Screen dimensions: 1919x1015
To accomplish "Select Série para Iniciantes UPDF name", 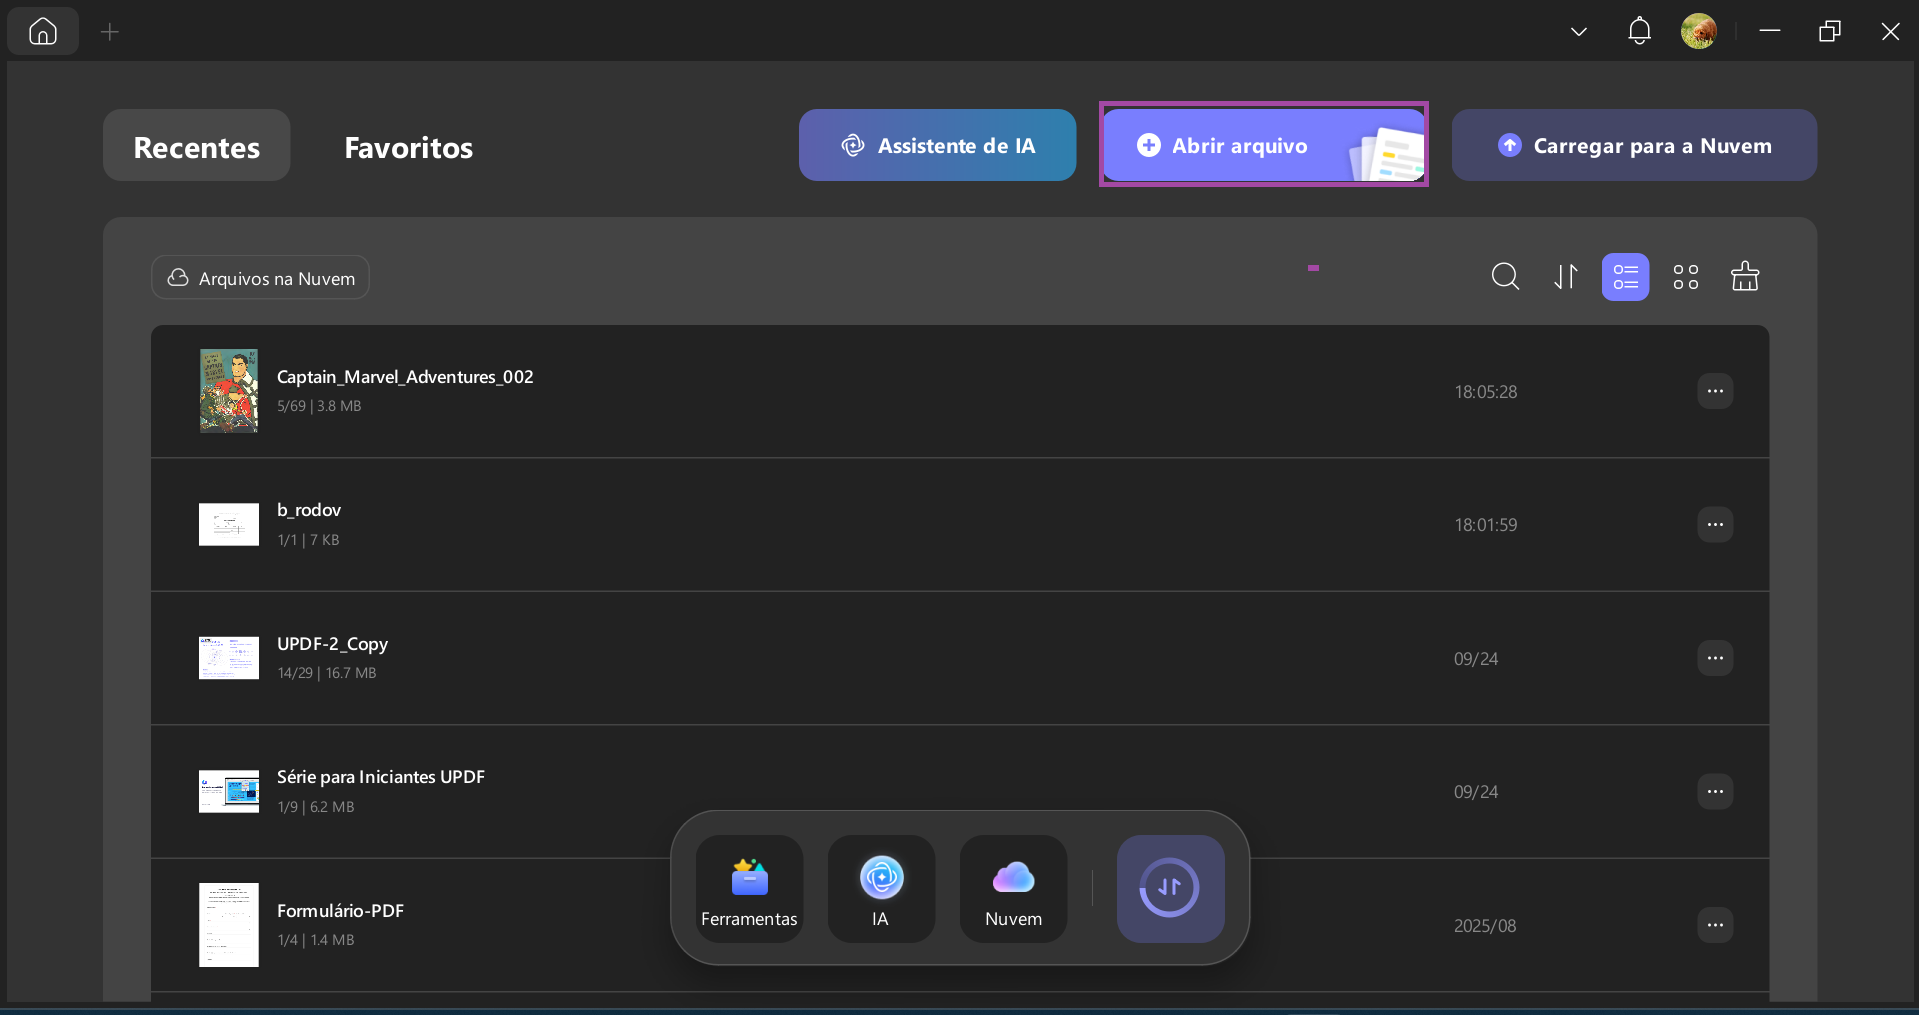I will click(x=381, y=777).
